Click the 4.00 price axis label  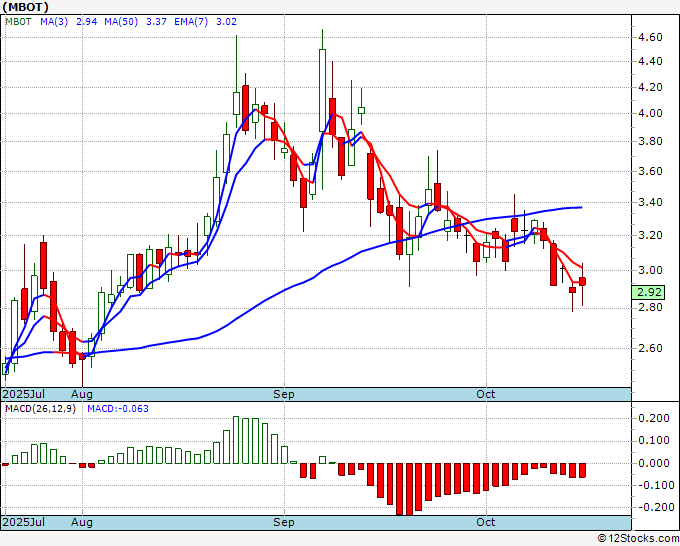(650, 114)
